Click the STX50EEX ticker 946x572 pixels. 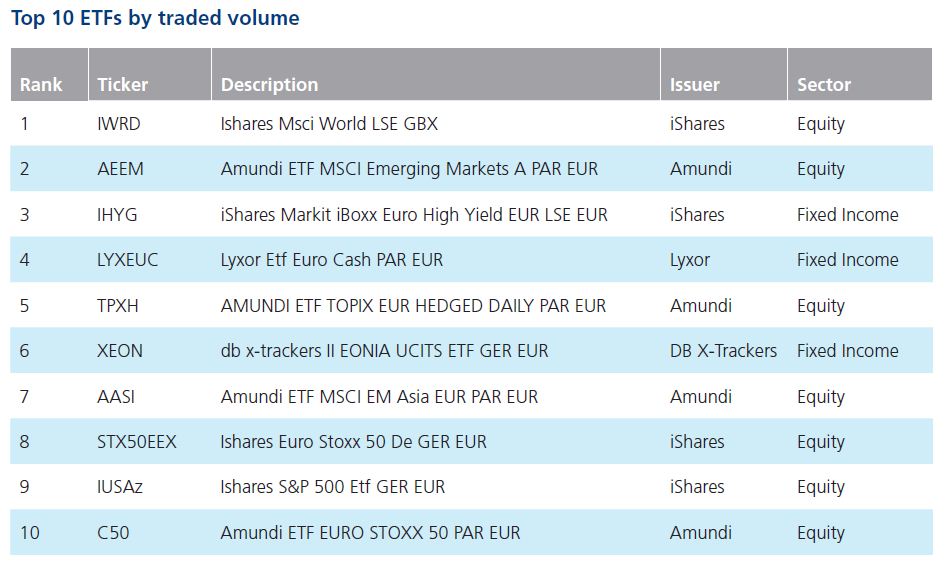(x=136, y=442)
